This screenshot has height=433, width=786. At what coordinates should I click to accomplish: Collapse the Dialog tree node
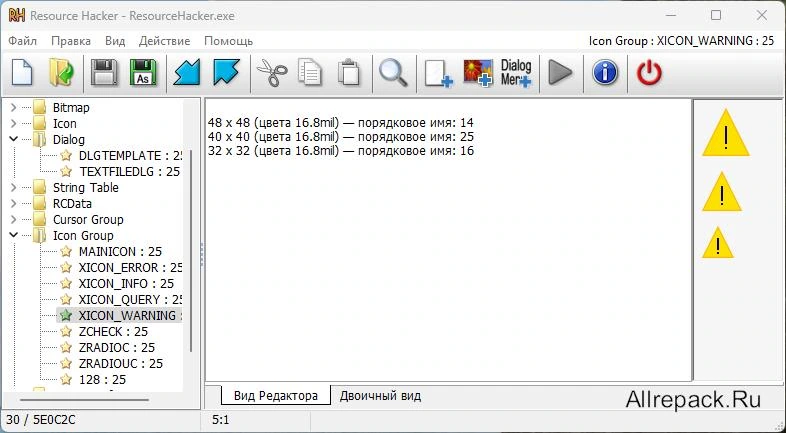coord(14,139)
